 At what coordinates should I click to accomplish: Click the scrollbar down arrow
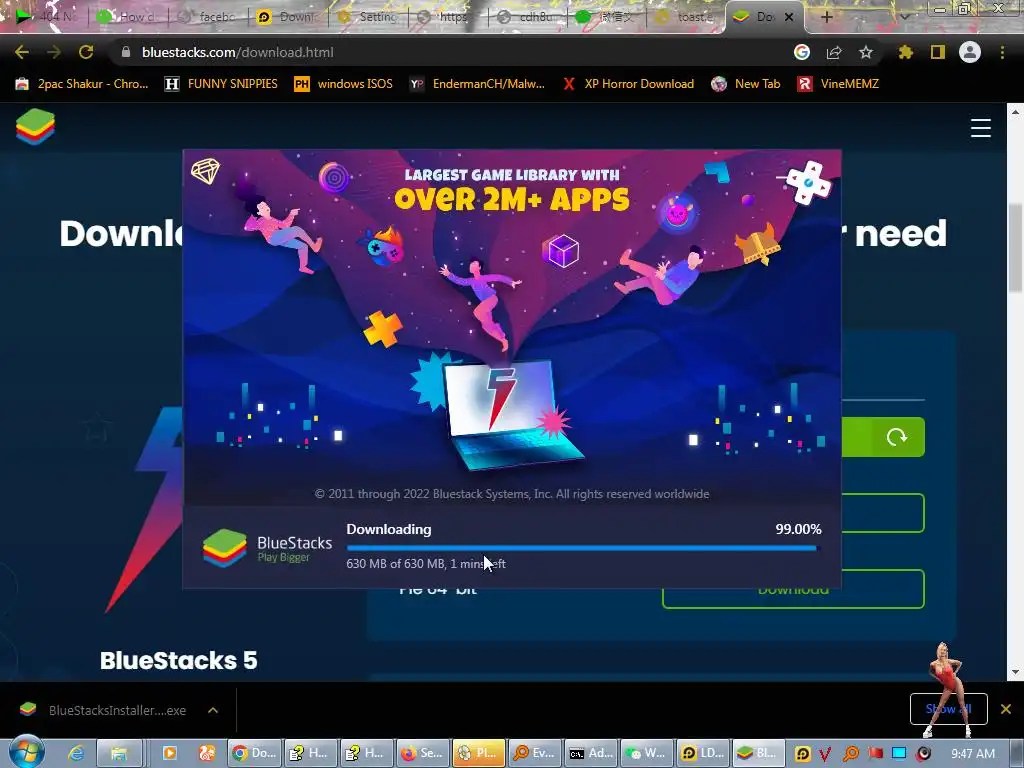(x=1015, y=671)
